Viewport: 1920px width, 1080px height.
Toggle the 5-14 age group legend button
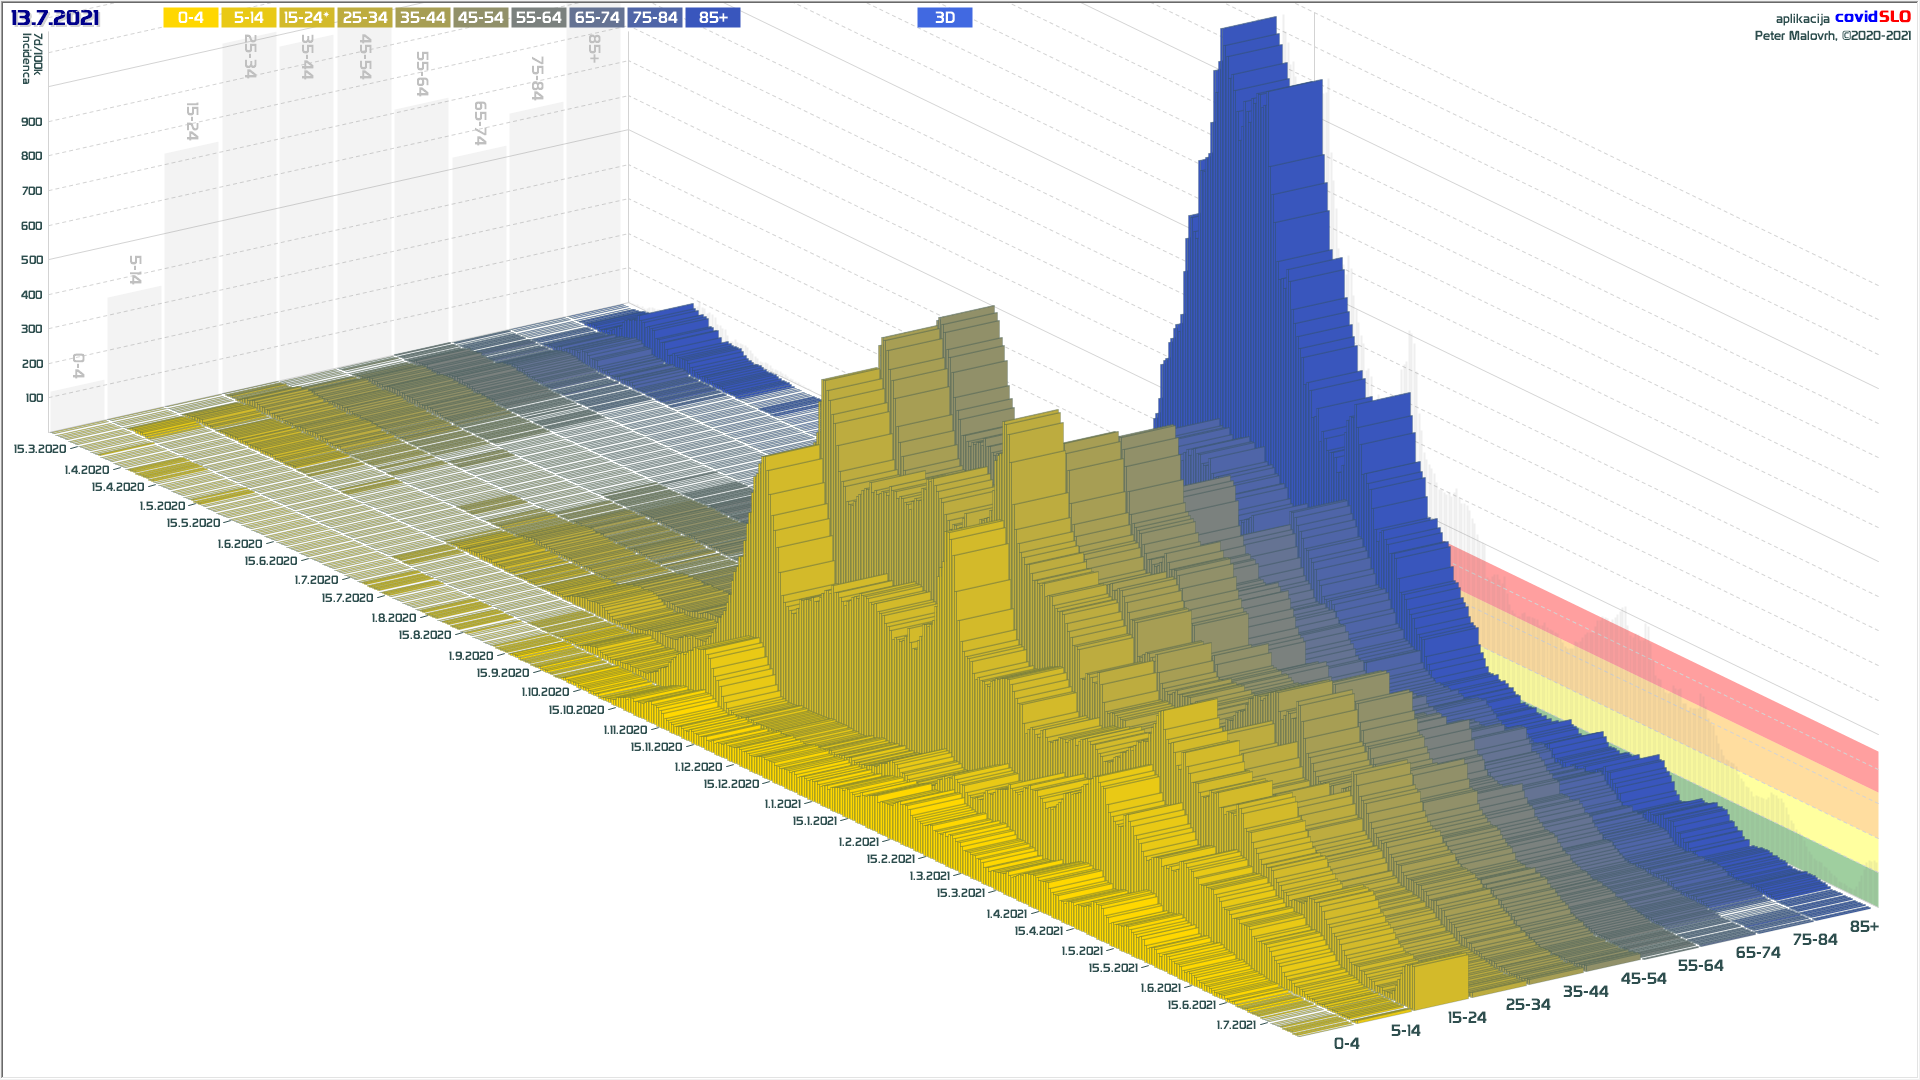click(248, 18)
